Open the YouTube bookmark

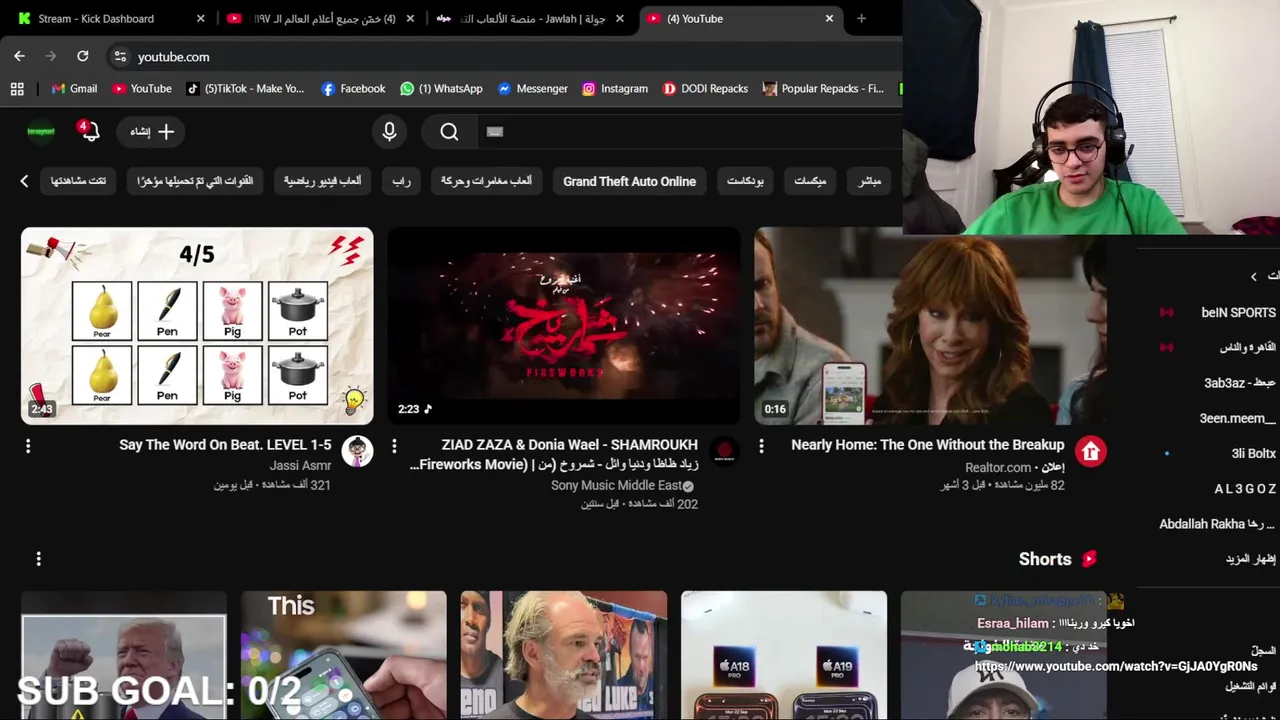(142, 89)
